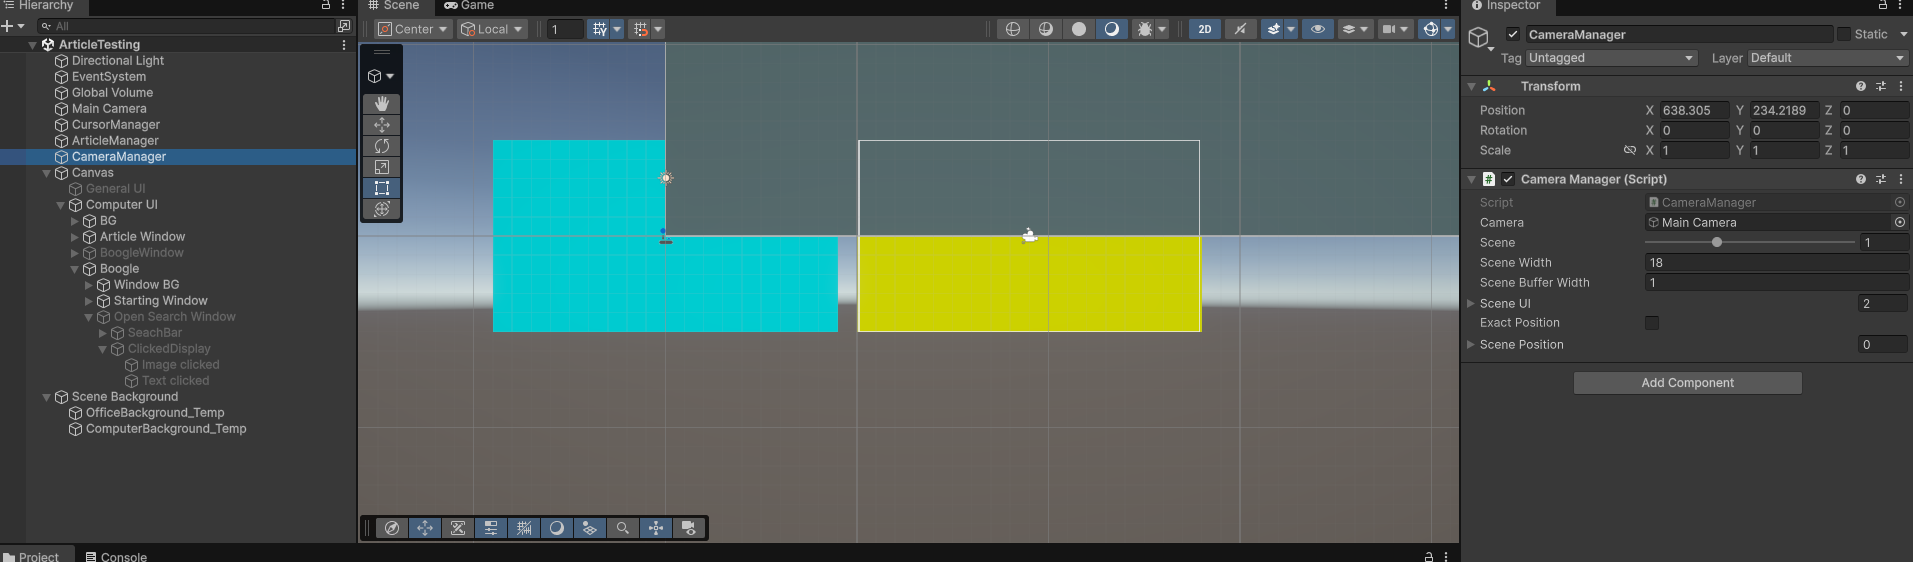Select the Hand view tool
Image resolution: width=1913 pixels, height=562 pixels.
(x=382, y=104)
